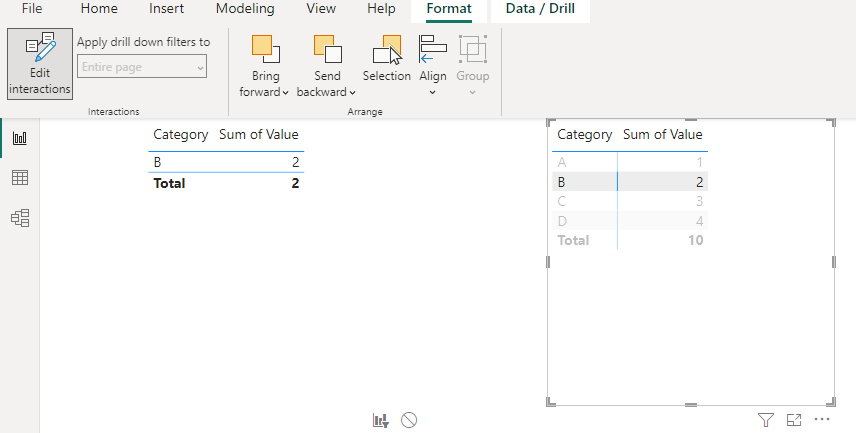This screenshot has width=856, height=433.
Task: Select row B in left table
Action: point(226,162)
